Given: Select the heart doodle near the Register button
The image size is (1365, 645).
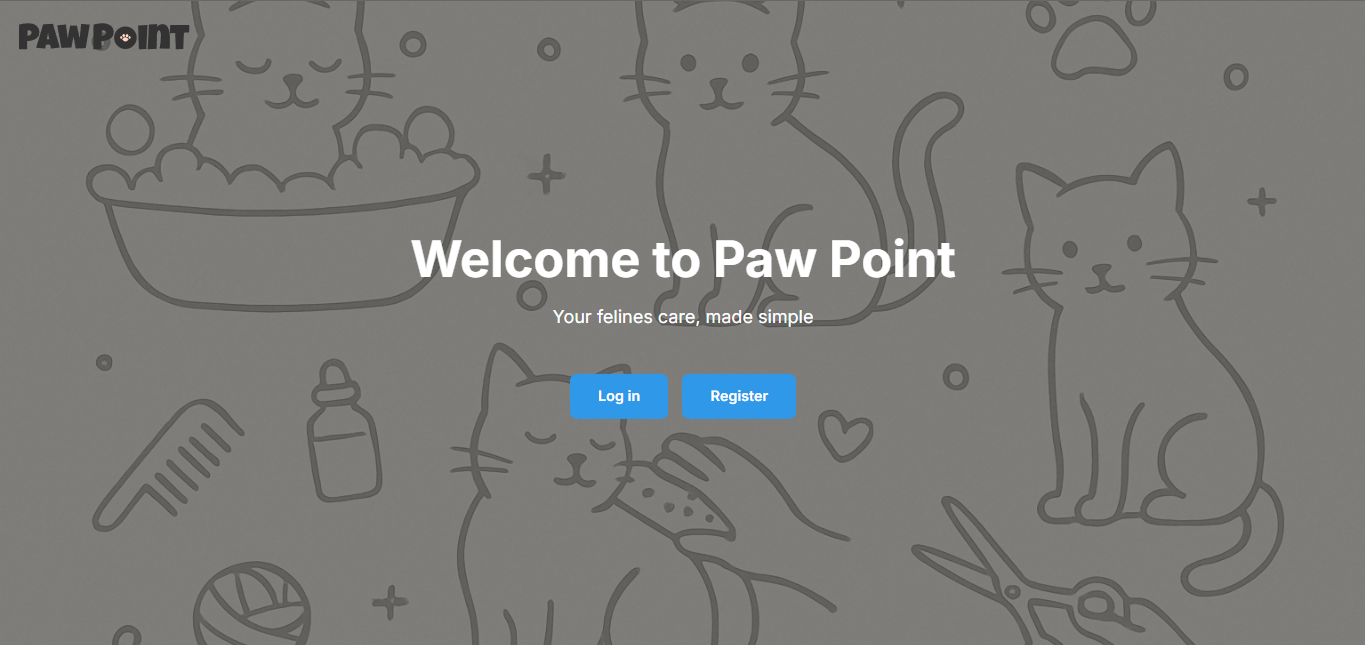Looking at the screenshot, I should 845,436.
